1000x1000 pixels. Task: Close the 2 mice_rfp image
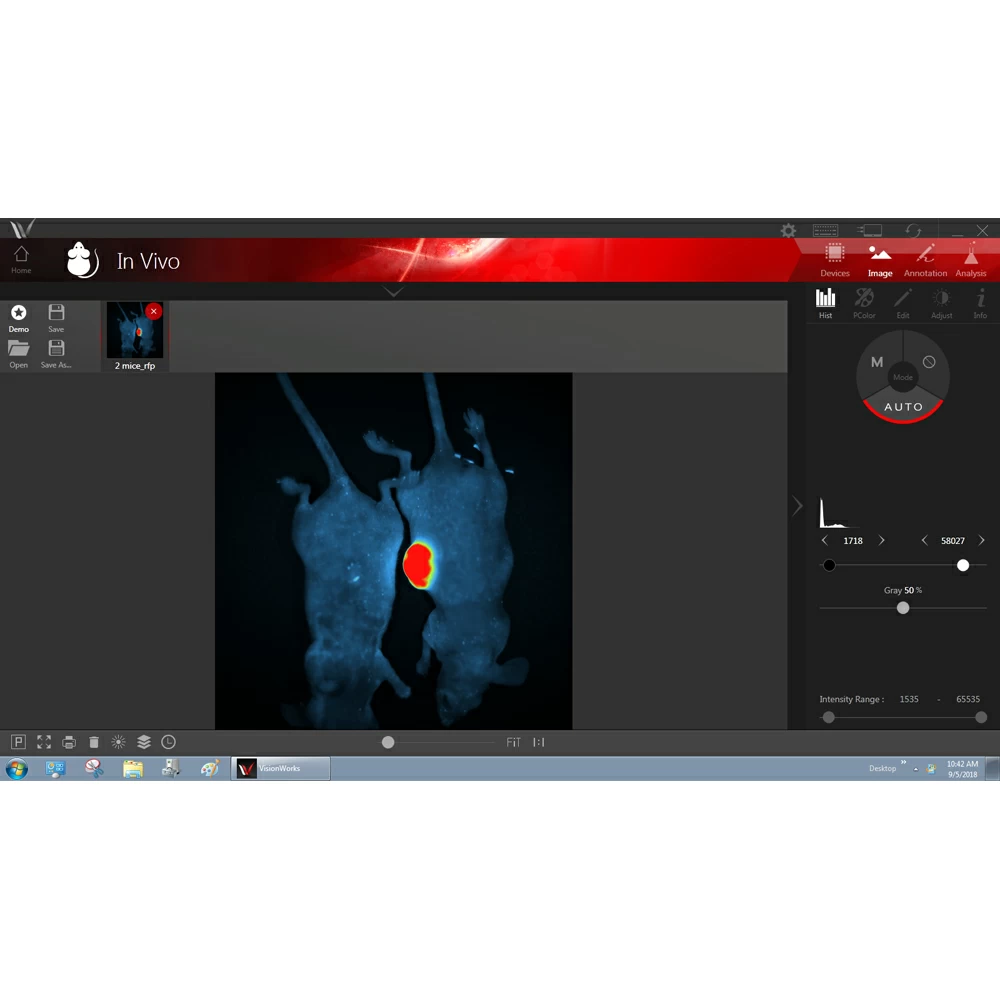[154, 311]
